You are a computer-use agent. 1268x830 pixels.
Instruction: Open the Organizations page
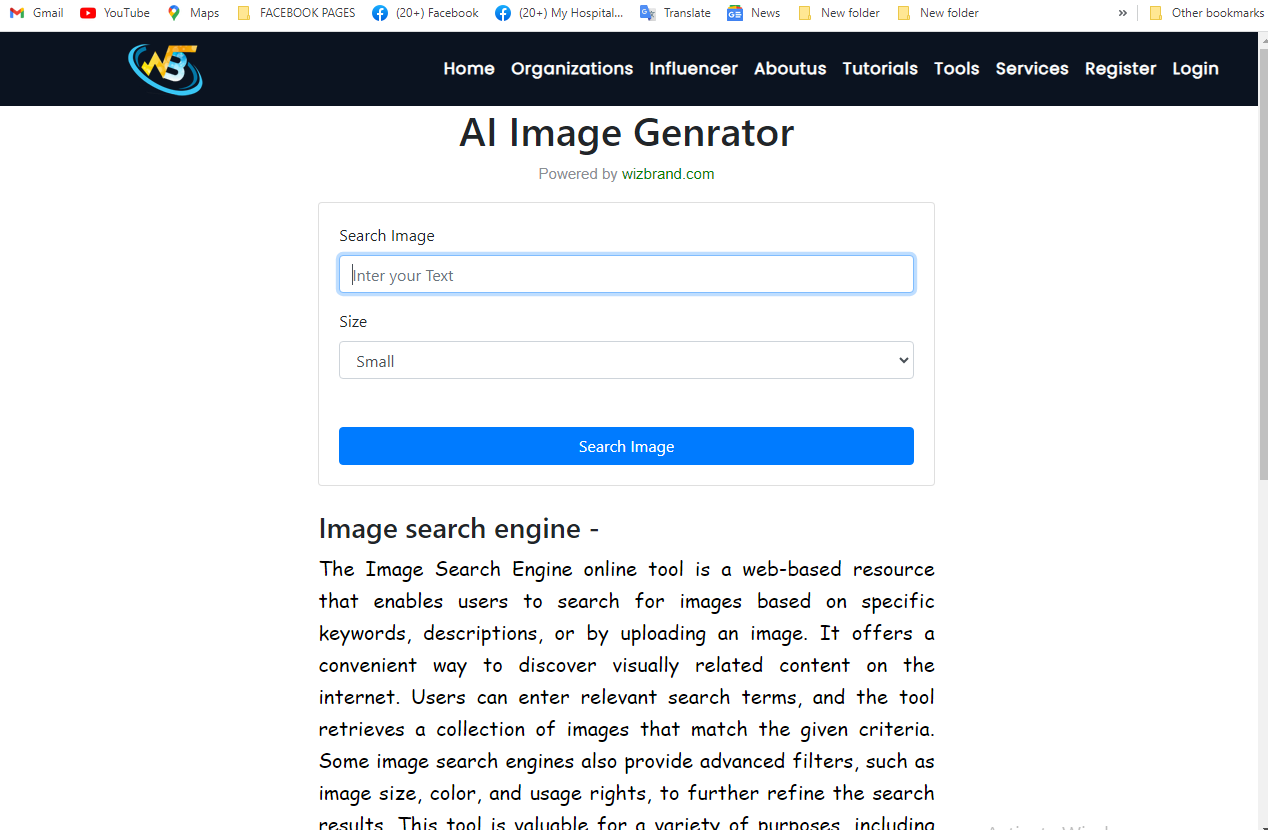(x=571, y=68)
